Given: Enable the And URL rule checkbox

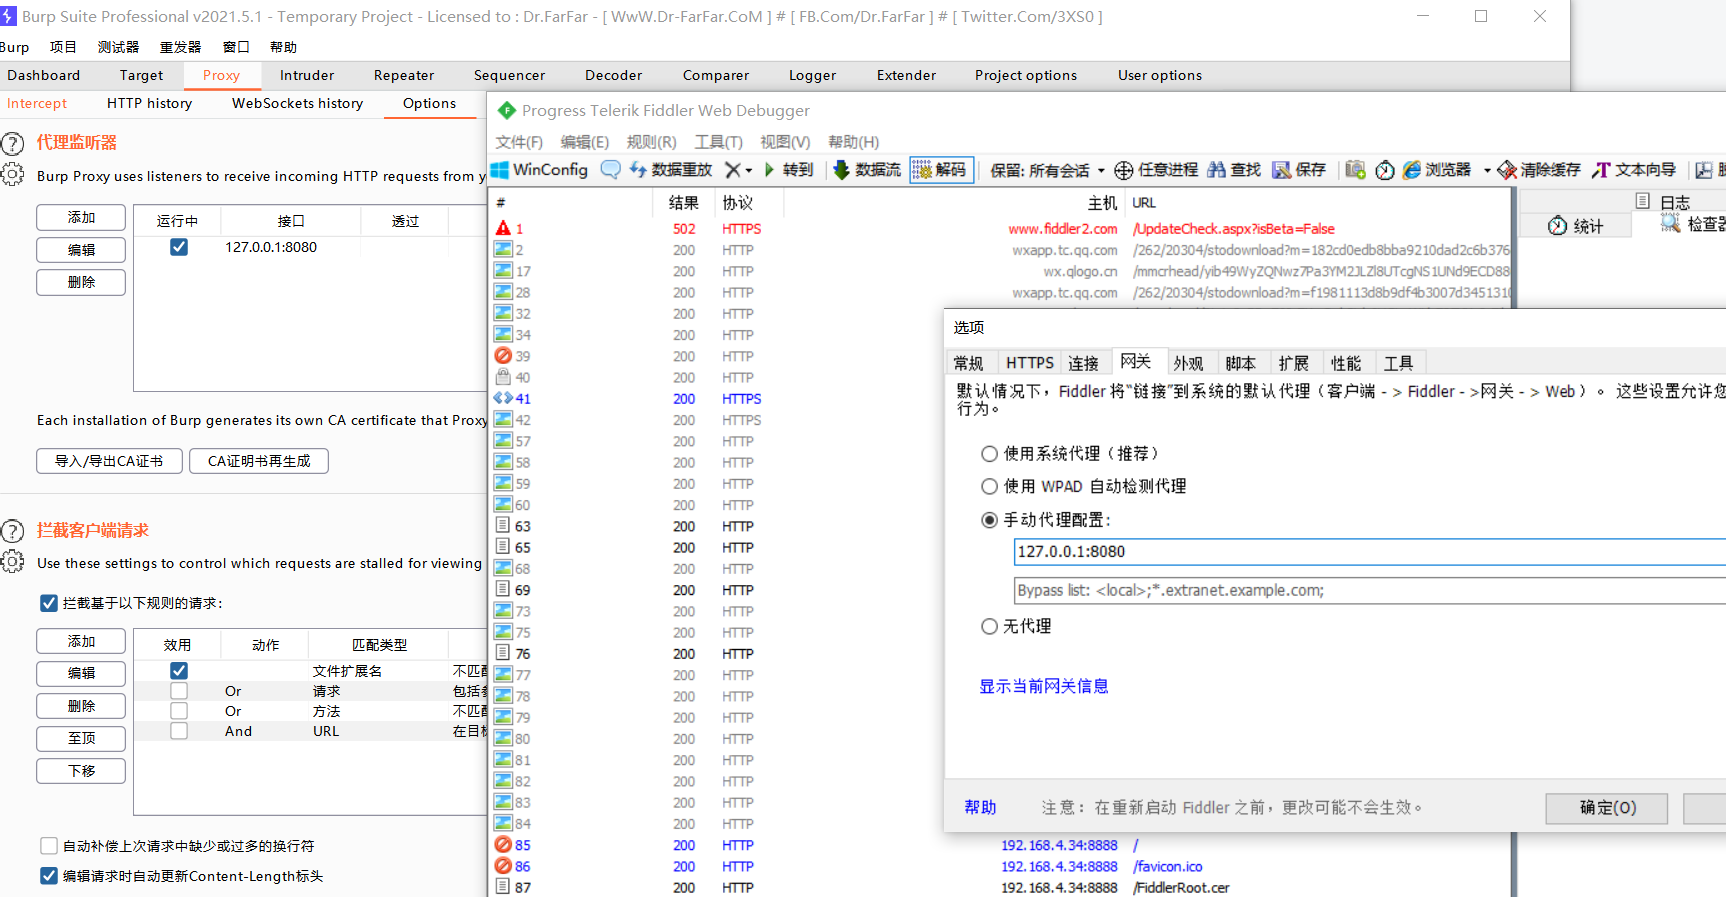Looking at the screenshot, I should pos(179,731).
